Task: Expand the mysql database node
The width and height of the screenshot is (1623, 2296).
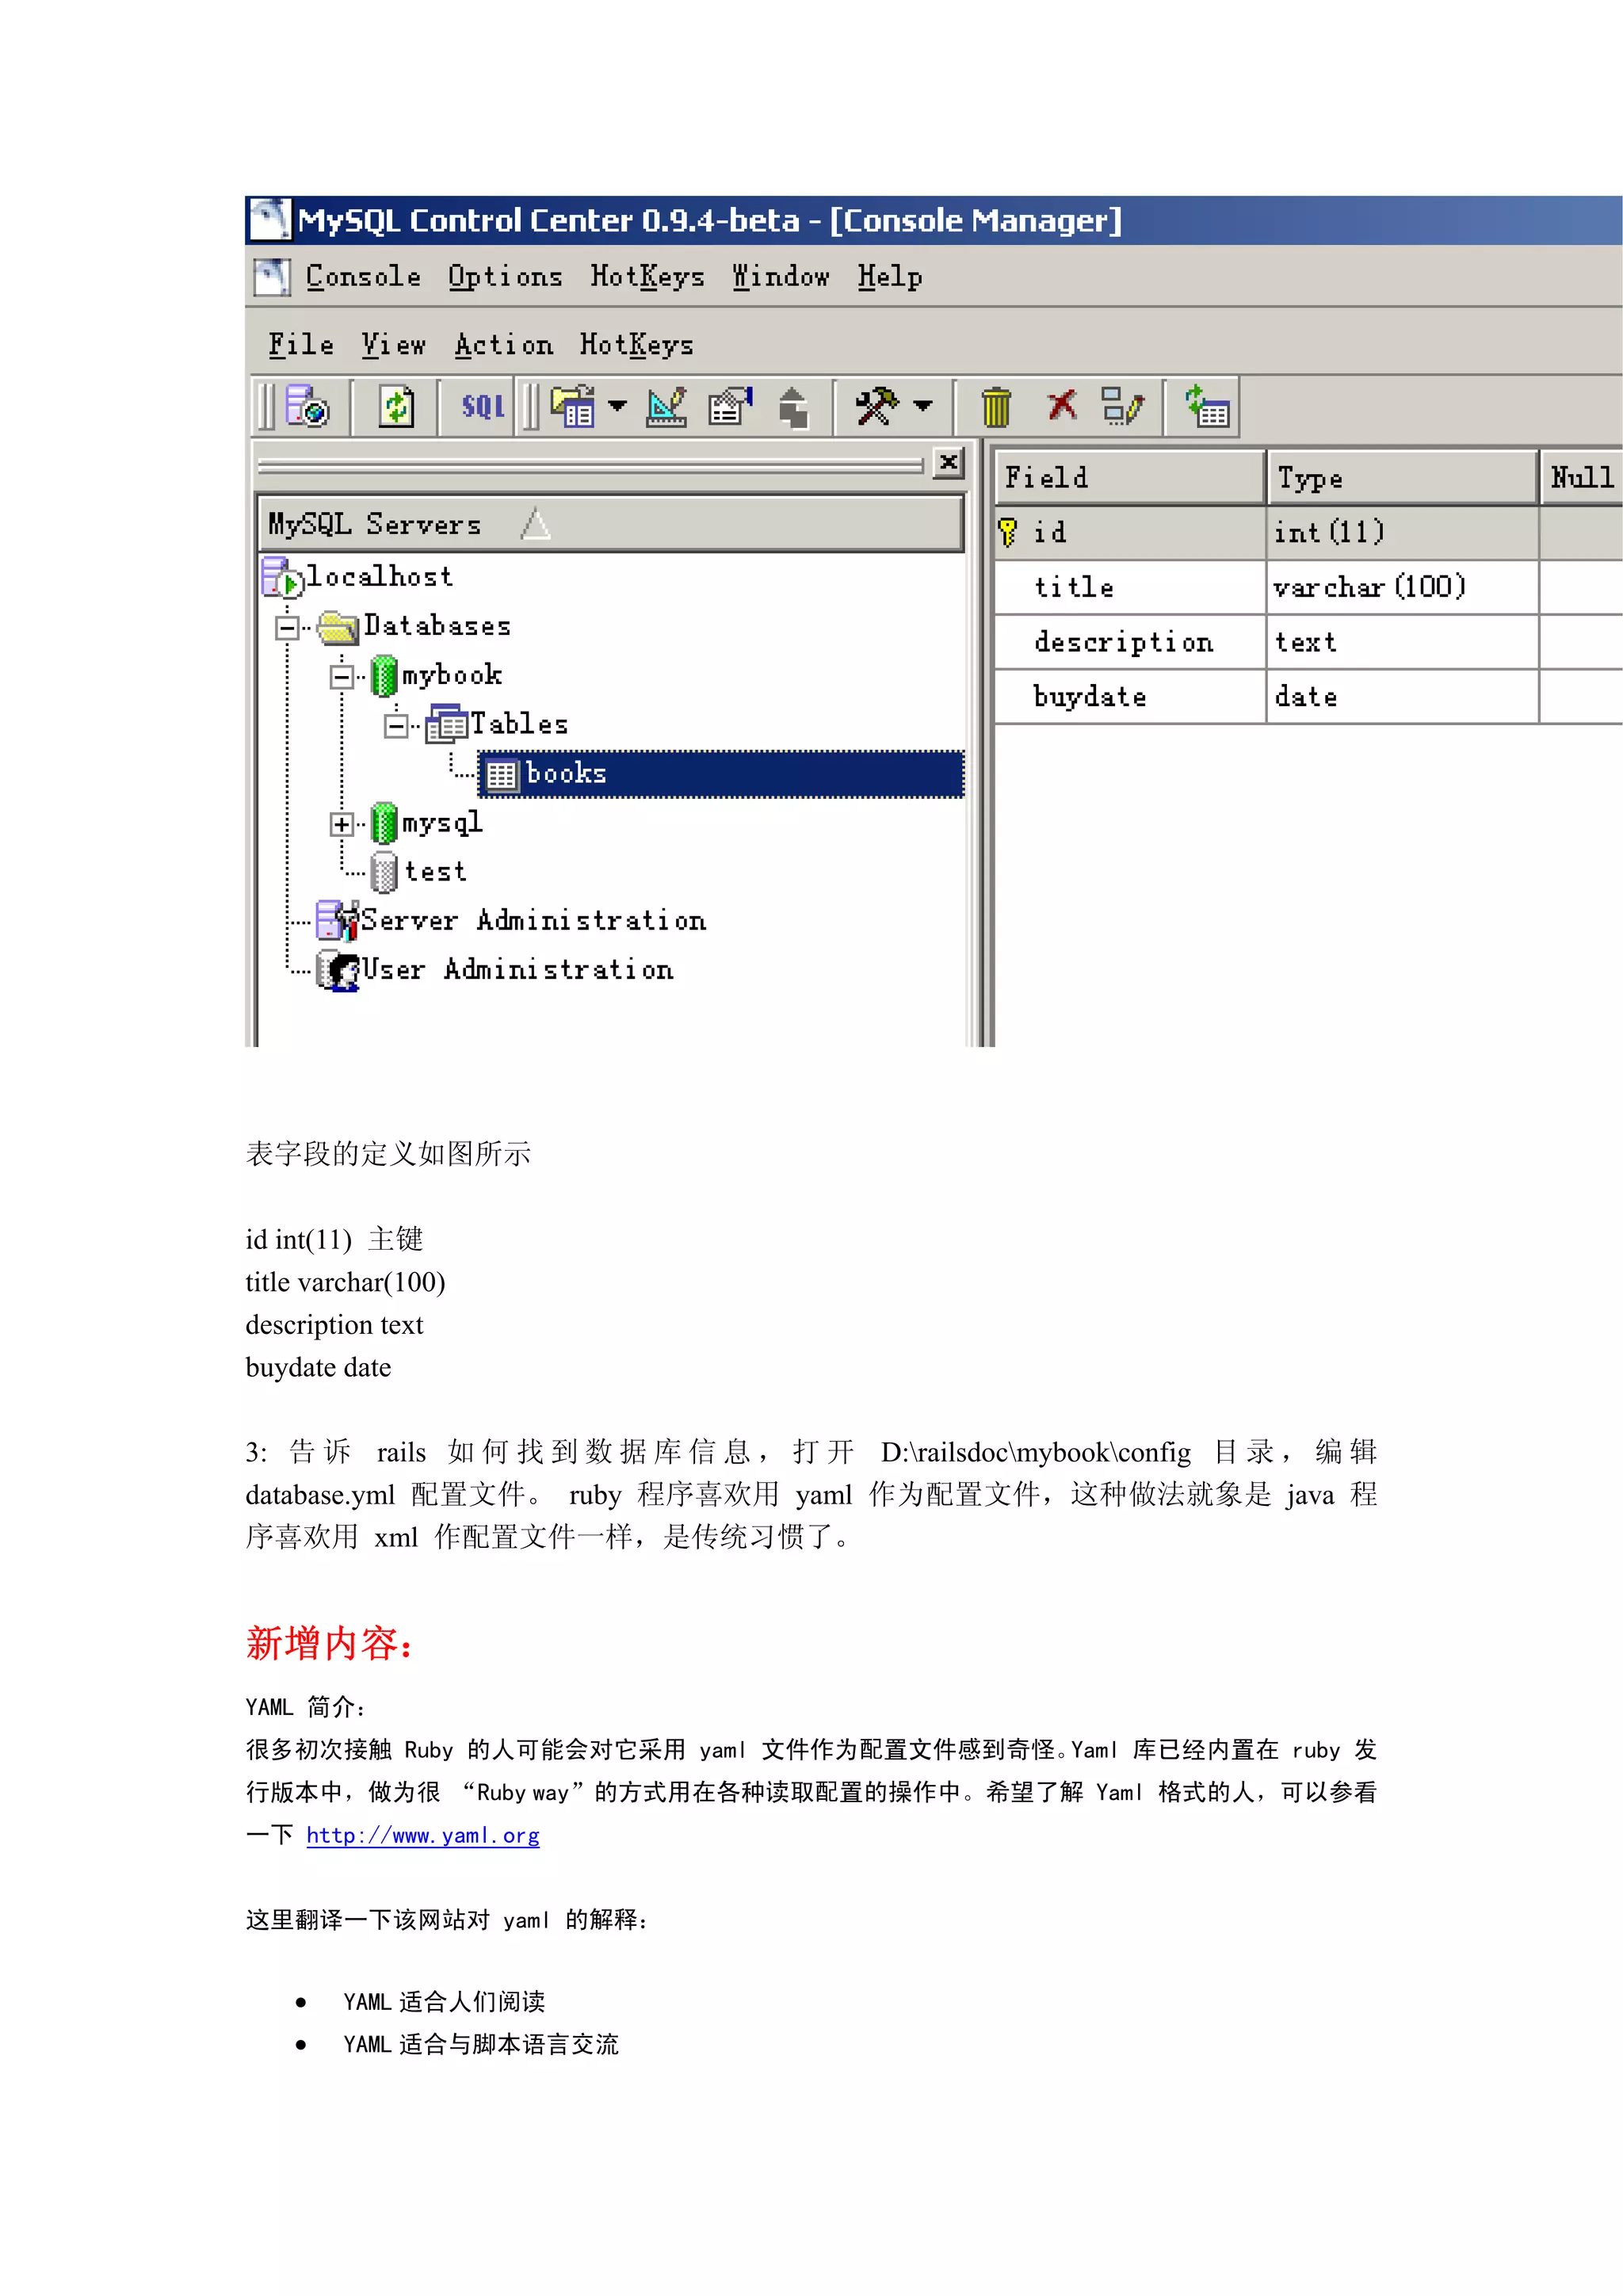Action: tap(342, 825)
